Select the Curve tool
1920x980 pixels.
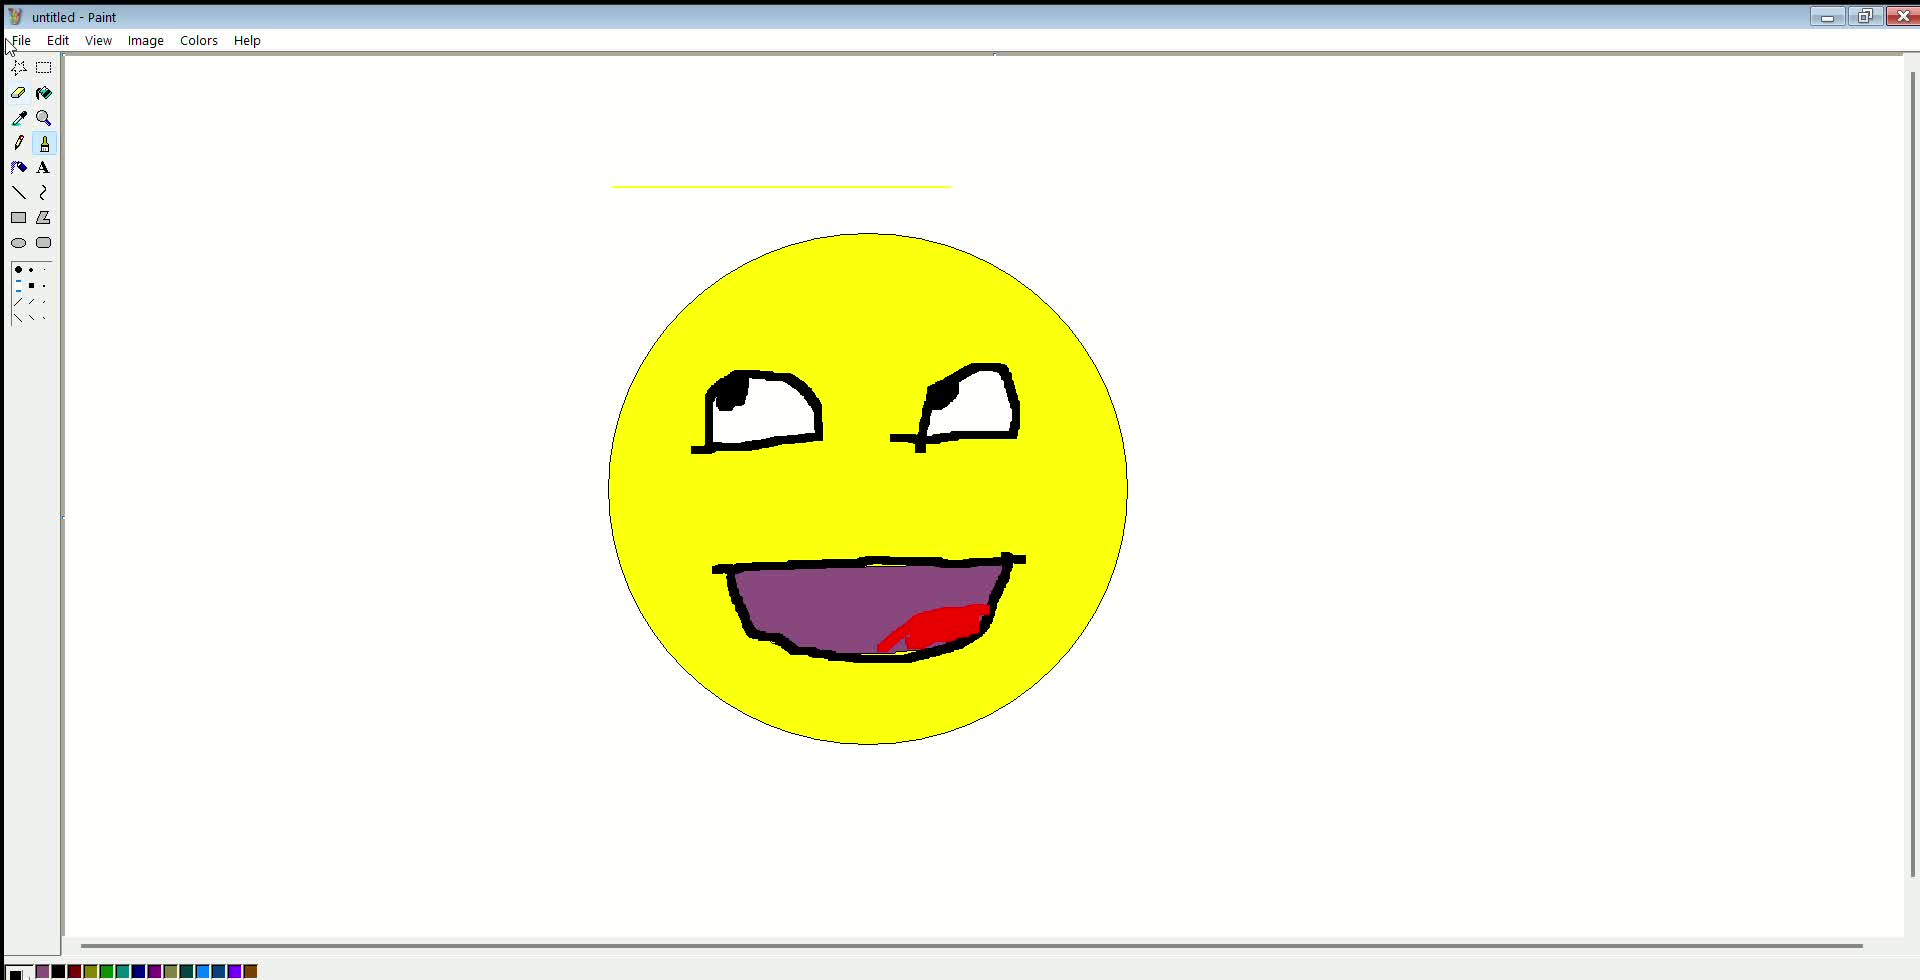43,192
